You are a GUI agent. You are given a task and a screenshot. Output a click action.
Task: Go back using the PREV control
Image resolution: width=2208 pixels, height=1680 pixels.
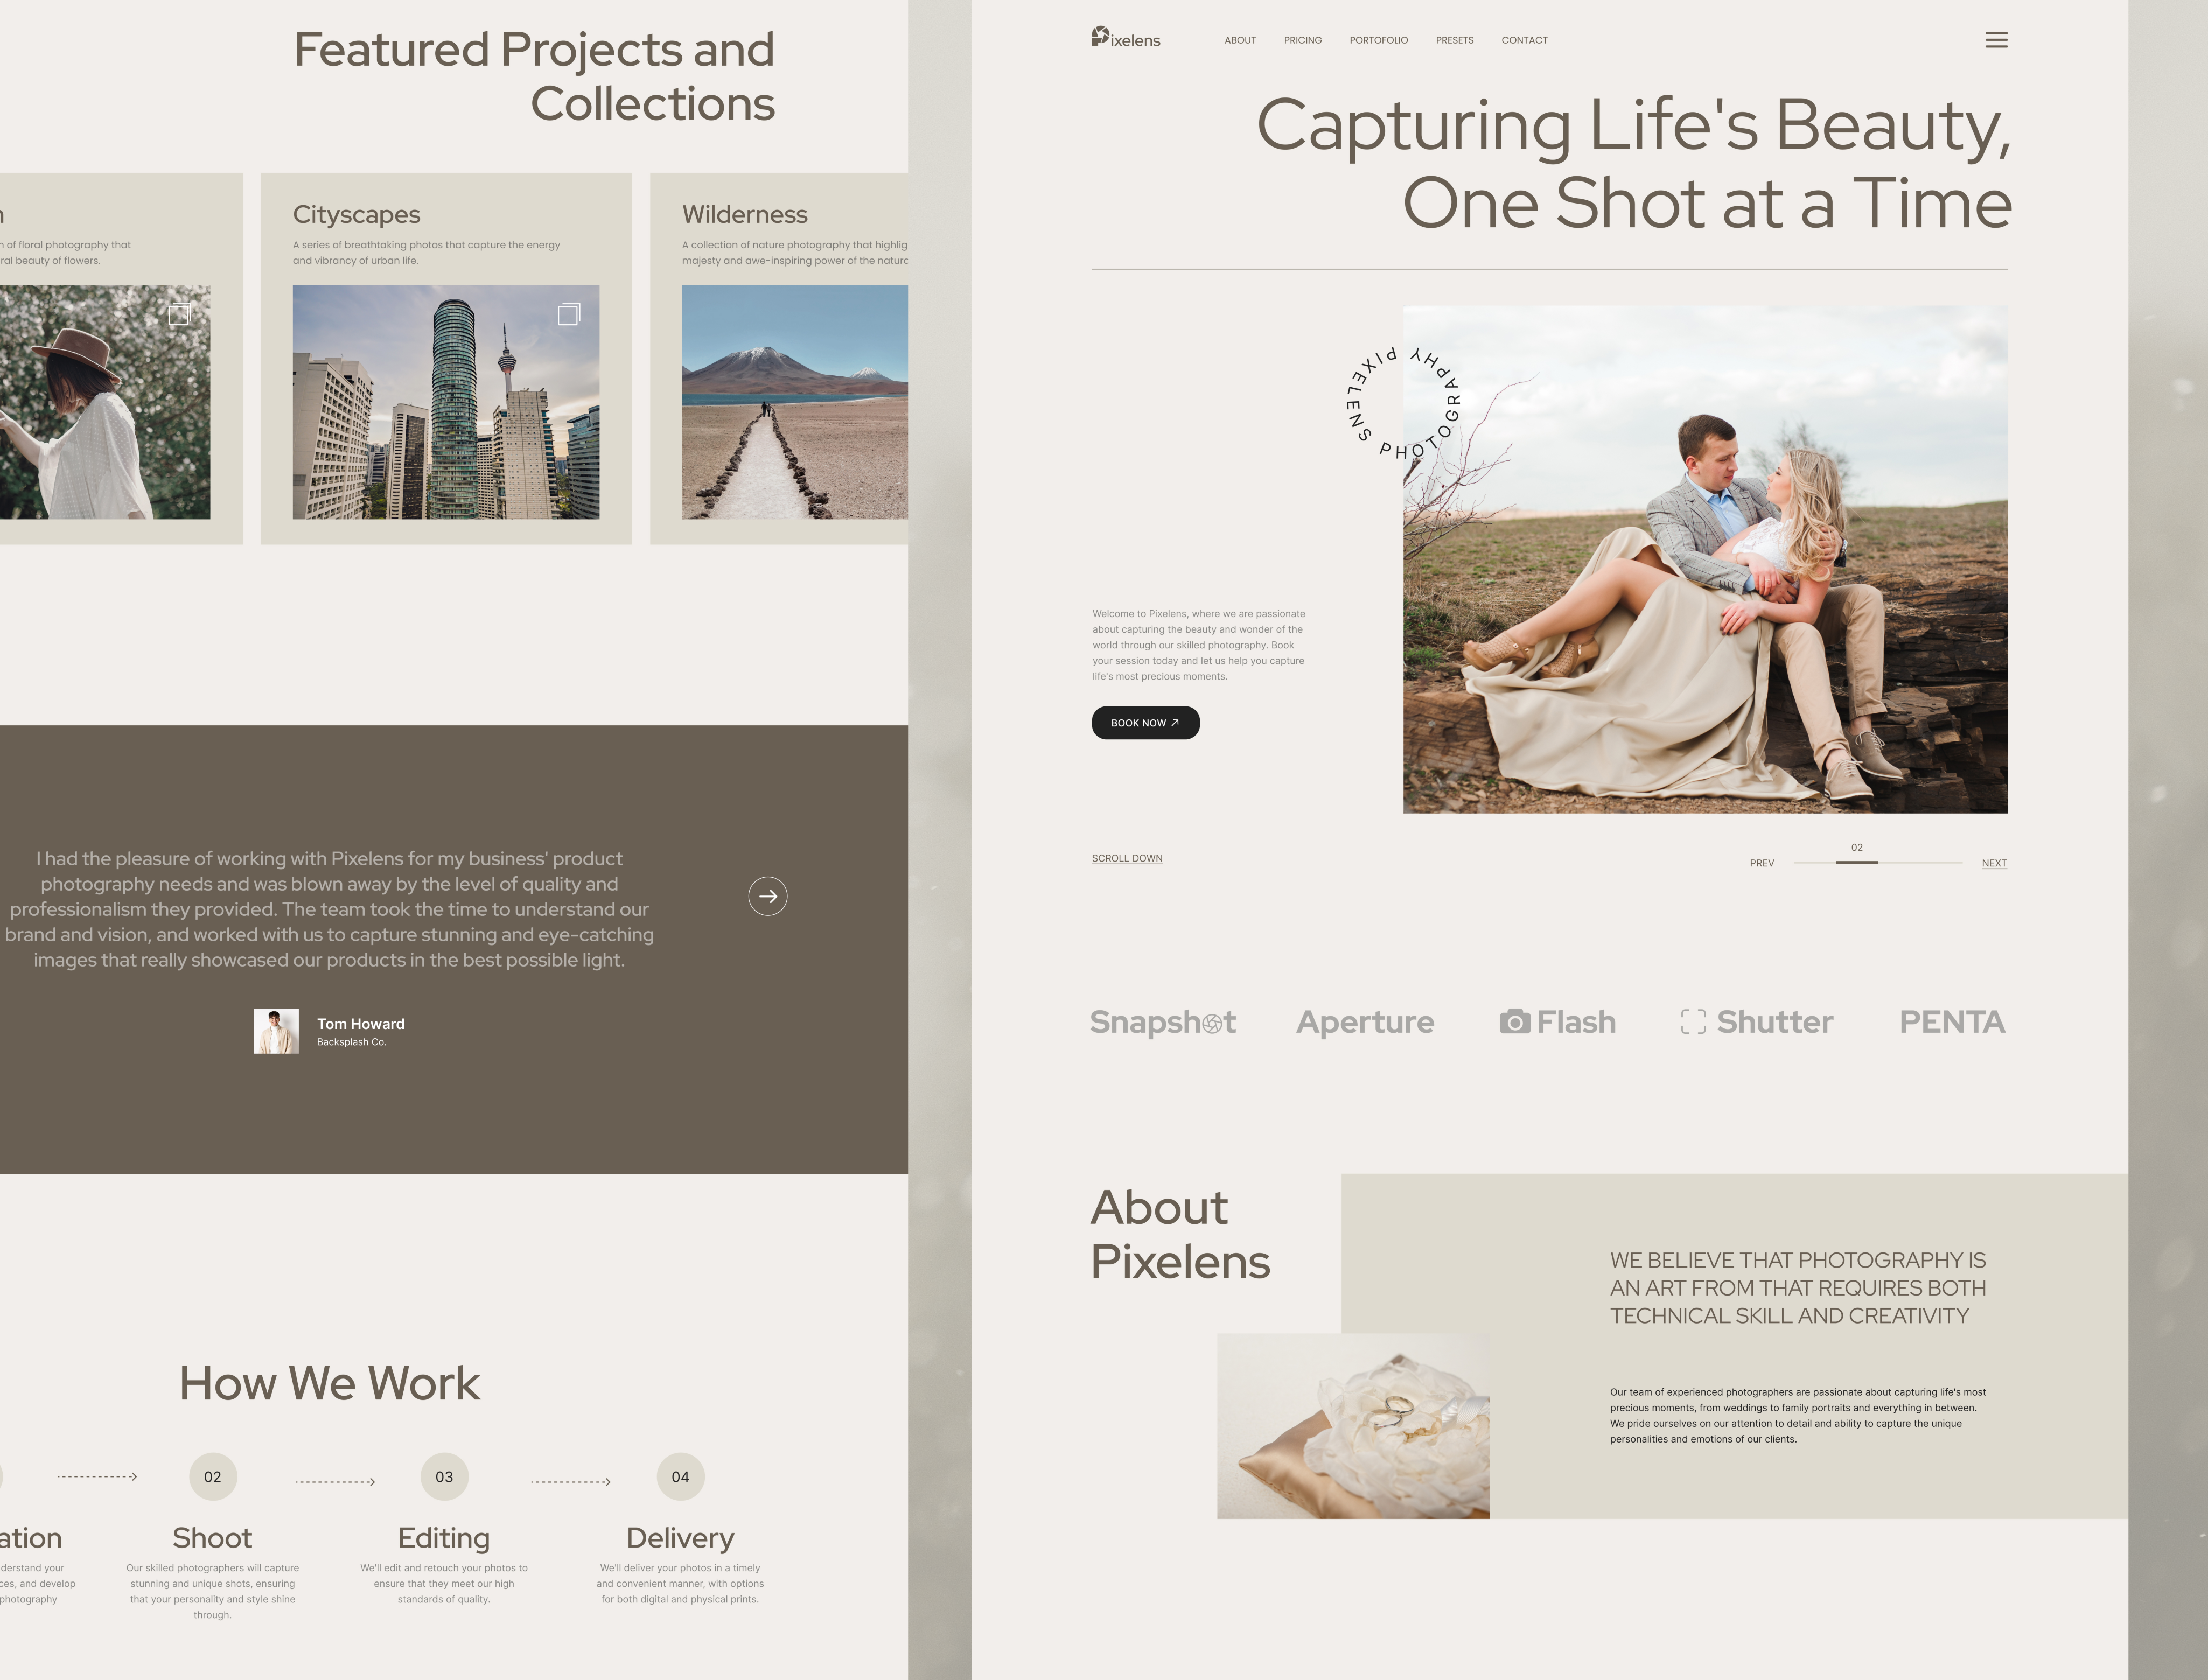tap(1762, 863)
